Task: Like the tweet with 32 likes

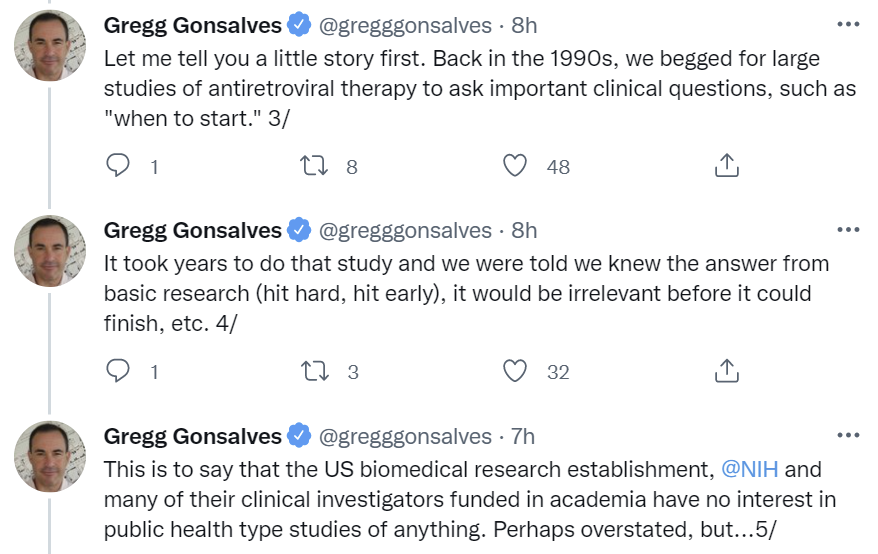Action: click(515, 371)
